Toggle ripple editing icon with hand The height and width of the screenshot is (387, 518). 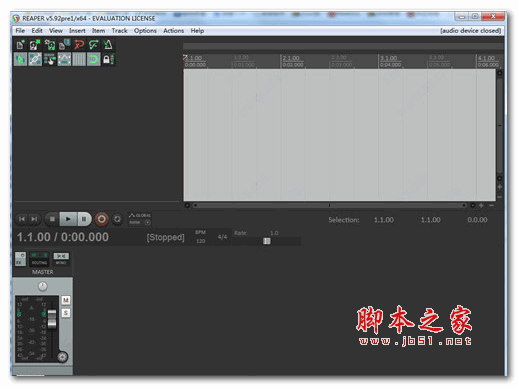tap(49, 60)
